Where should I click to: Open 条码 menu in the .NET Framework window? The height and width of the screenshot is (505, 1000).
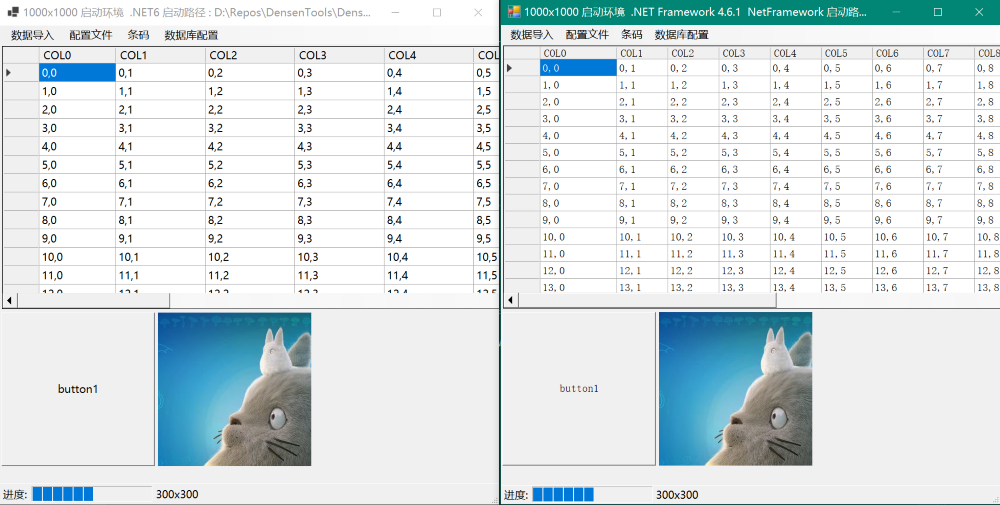coord(632,34)
